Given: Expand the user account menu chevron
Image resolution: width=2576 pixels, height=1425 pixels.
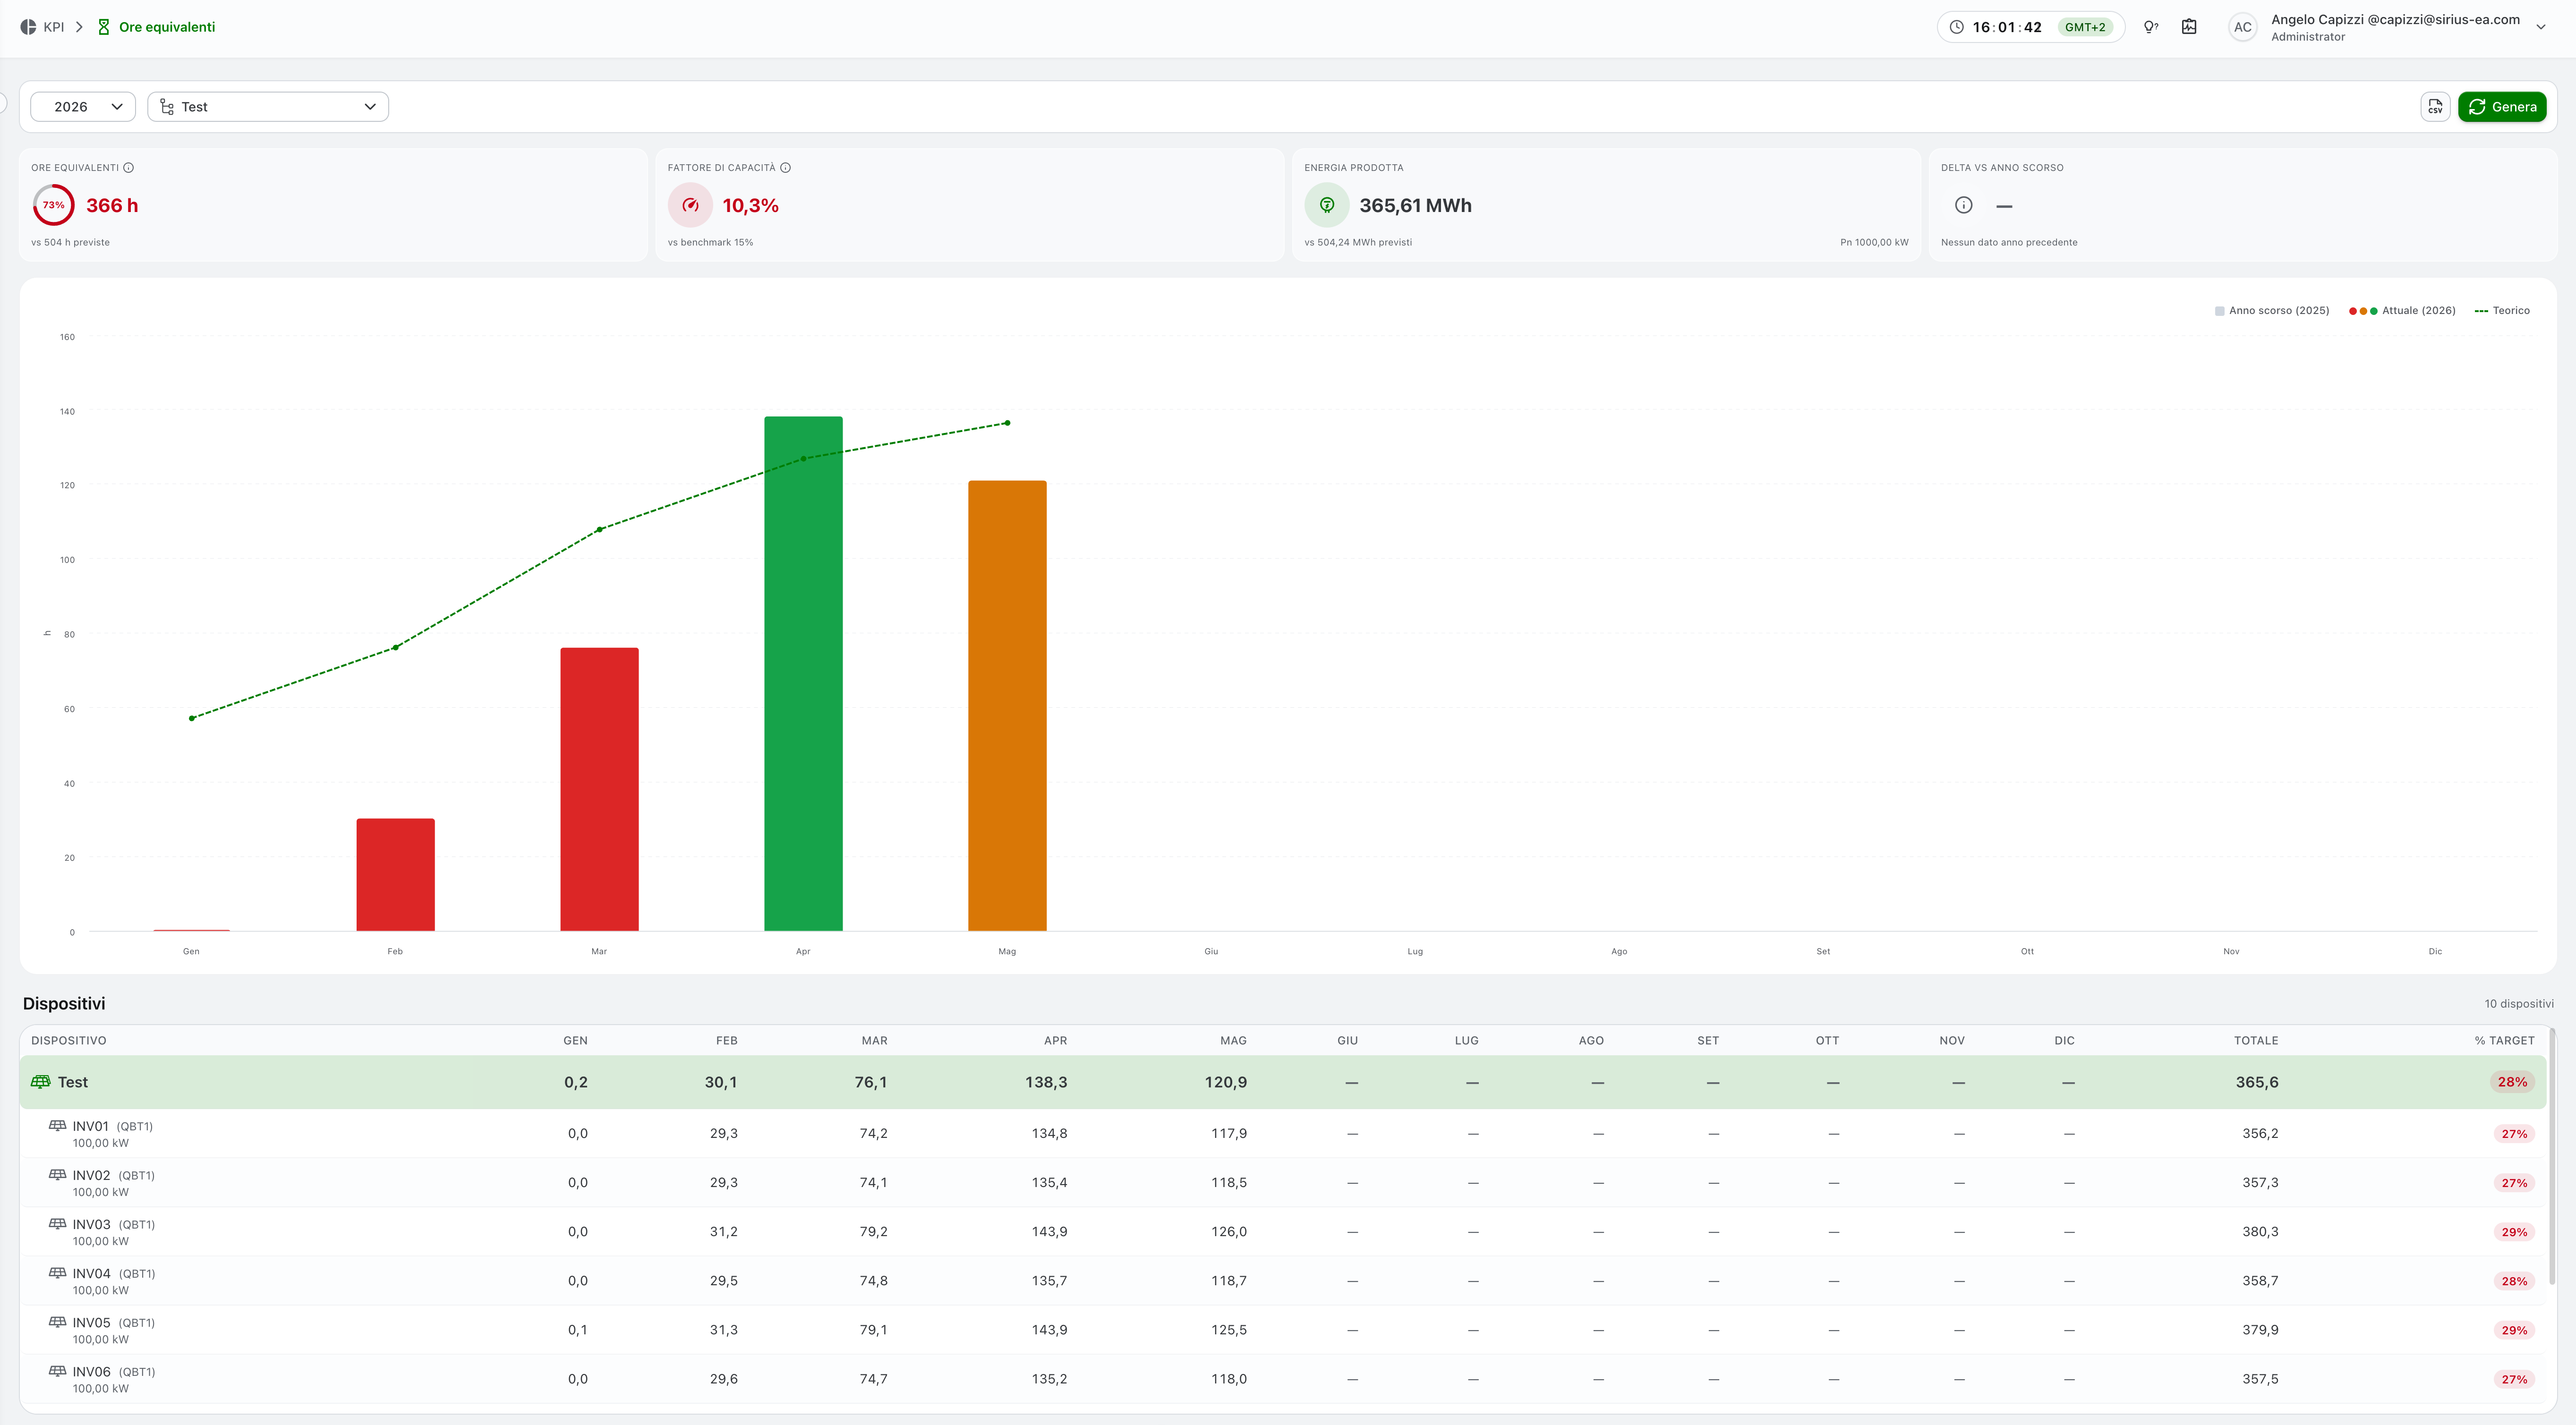Looking at the screenshot, I should click(x=2541, y=27).
